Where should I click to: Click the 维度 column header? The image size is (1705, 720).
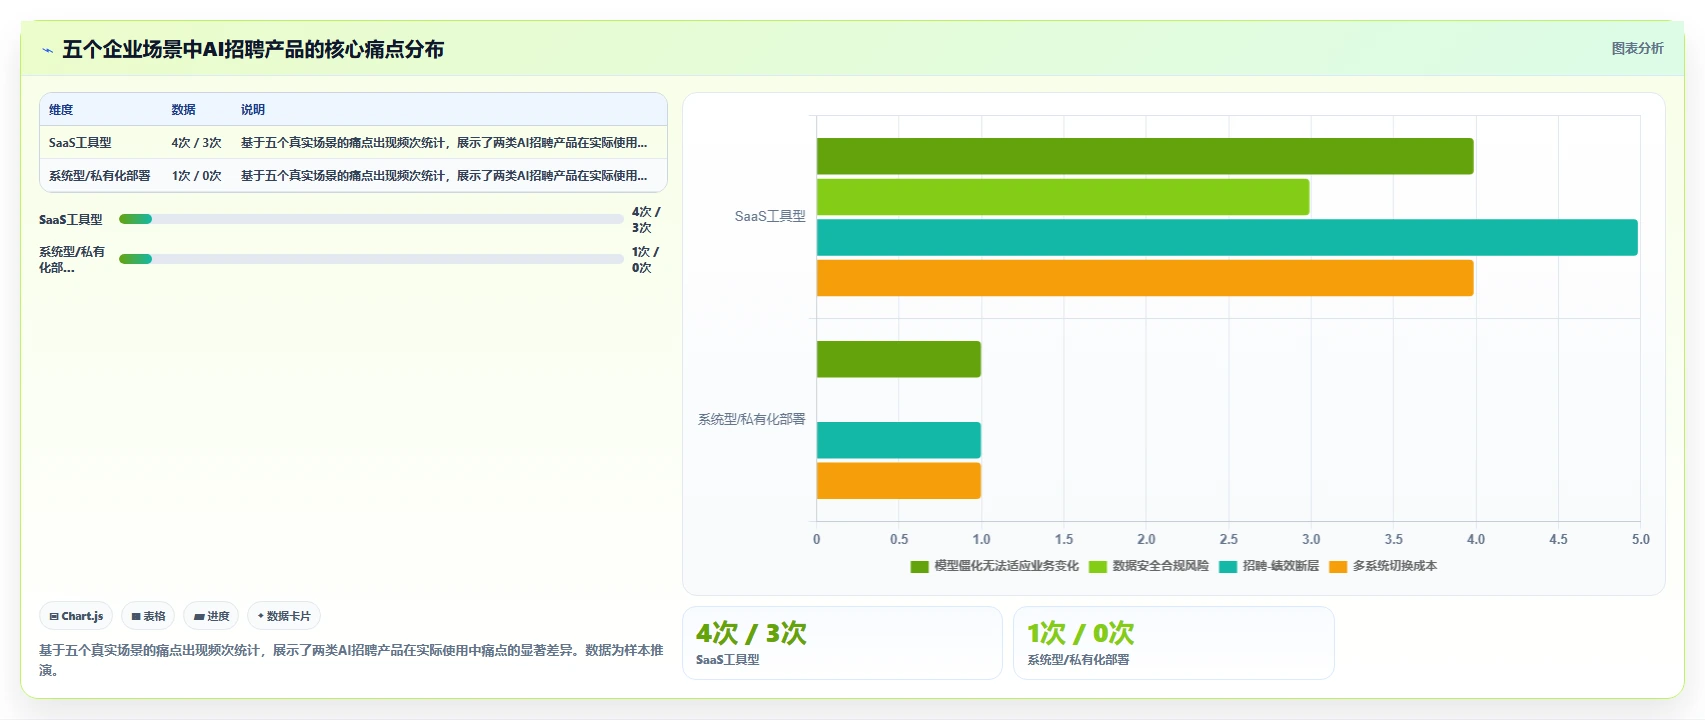click(x=61, y=110)
